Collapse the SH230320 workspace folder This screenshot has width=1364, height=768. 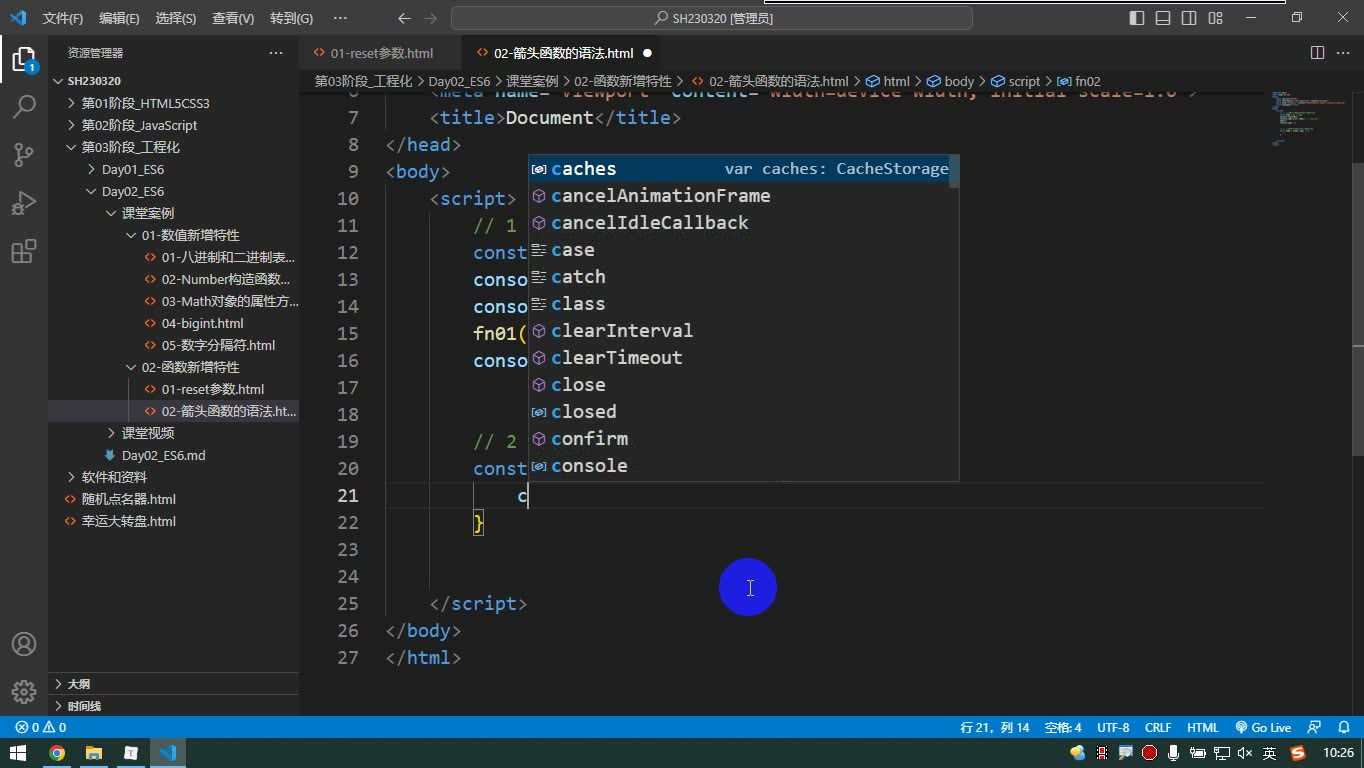click(x=173, y=81)
